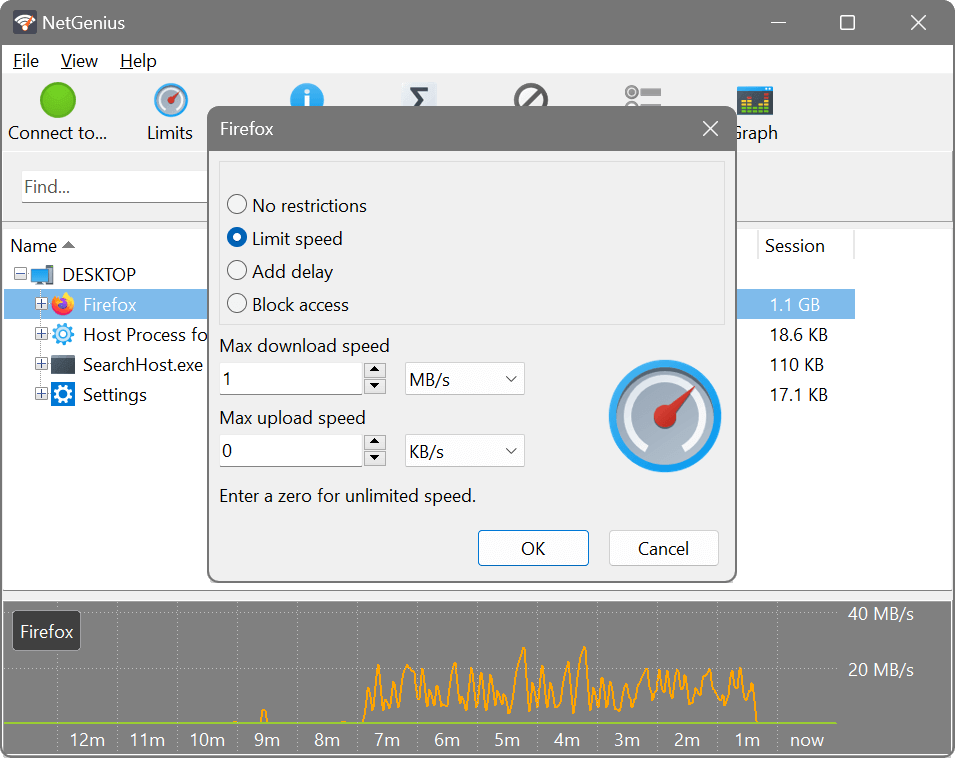The height and width of the screenshot is (758, 955).
Task: Click the Firefox icon in the tree
Action: coord(63,304)
